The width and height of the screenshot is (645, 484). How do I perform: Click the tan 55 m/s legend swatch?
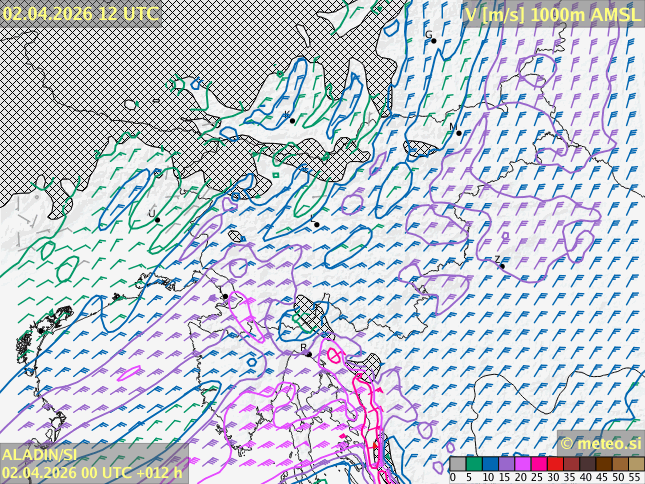pyautogui.click(x=636, y=464)
